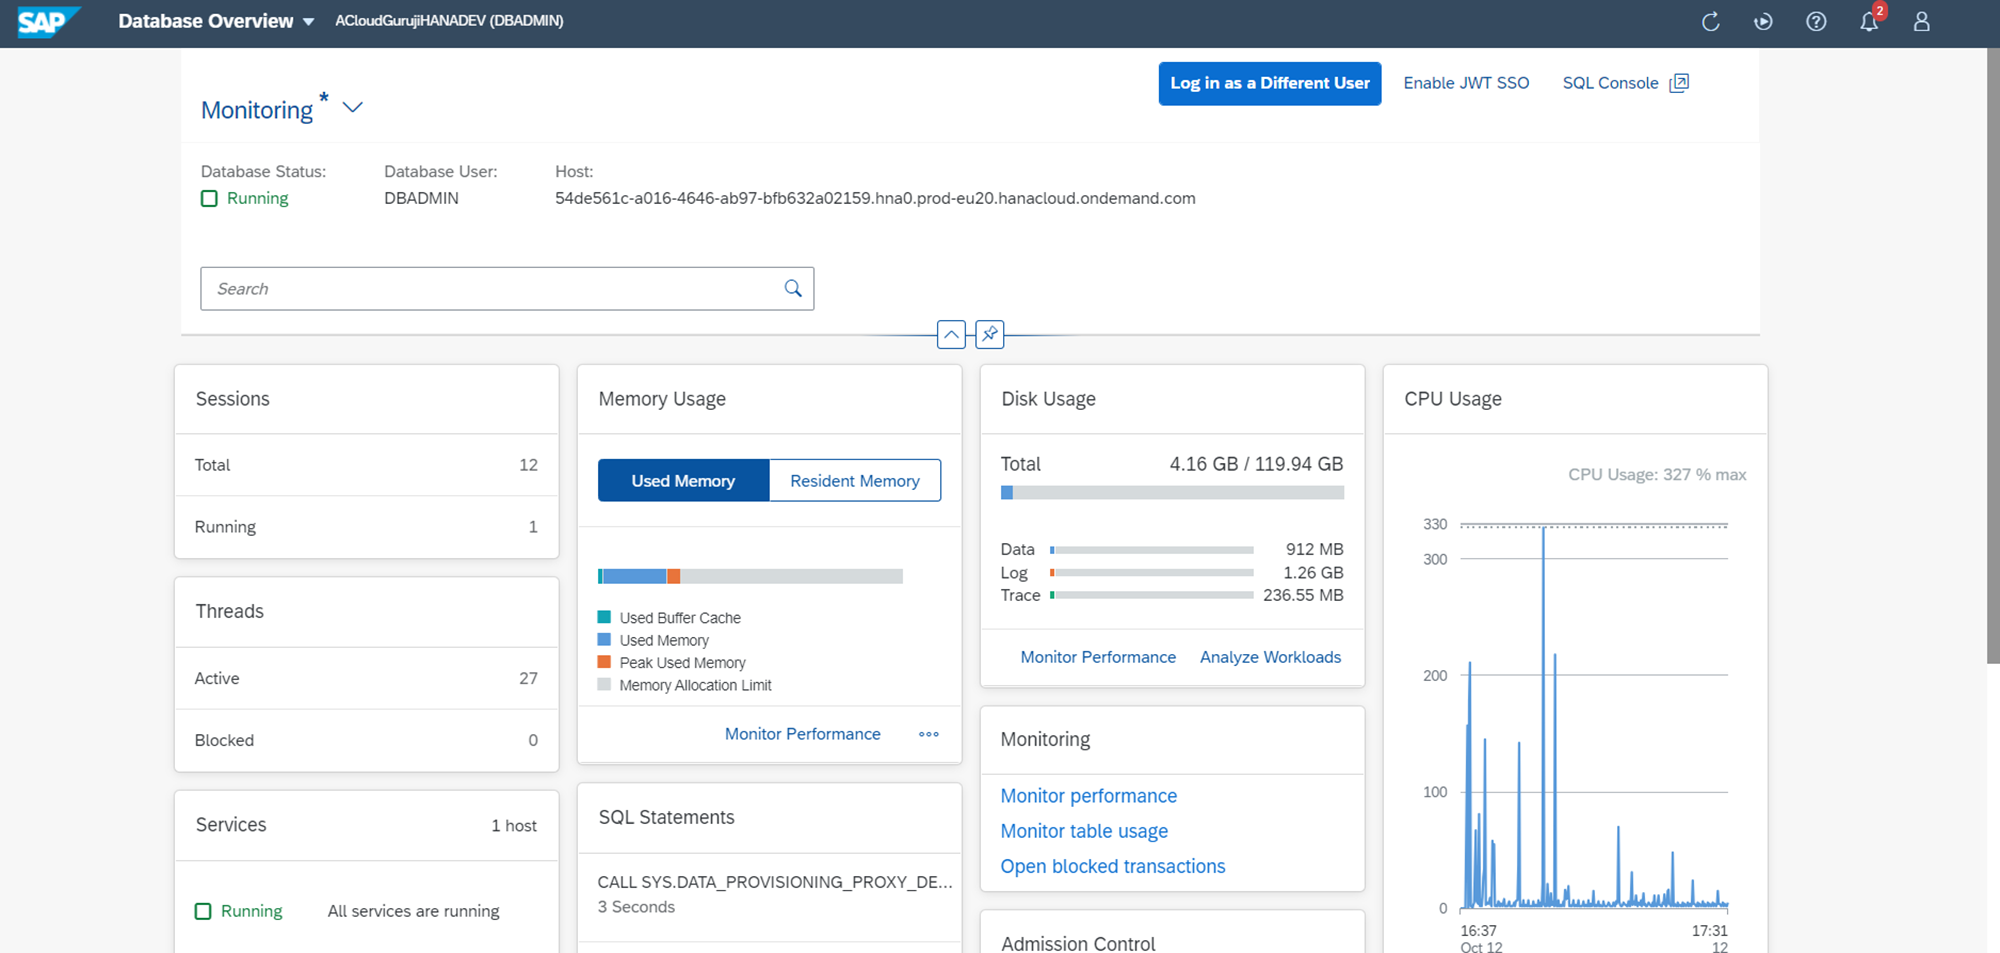Collapse the header with up chevron

coord(951,334)
